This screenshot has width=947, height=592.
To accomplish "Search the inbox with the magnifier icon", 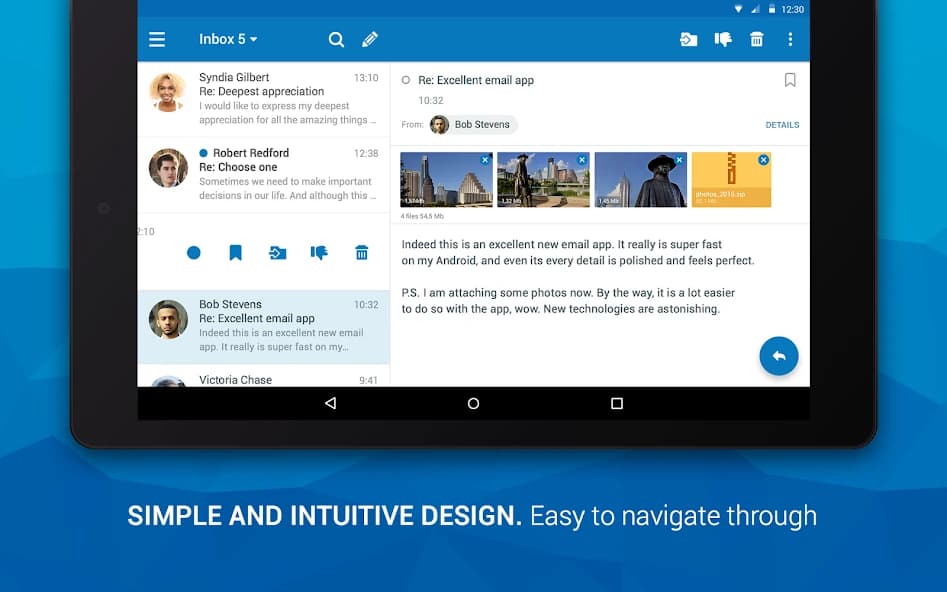I will click(336, 39).
